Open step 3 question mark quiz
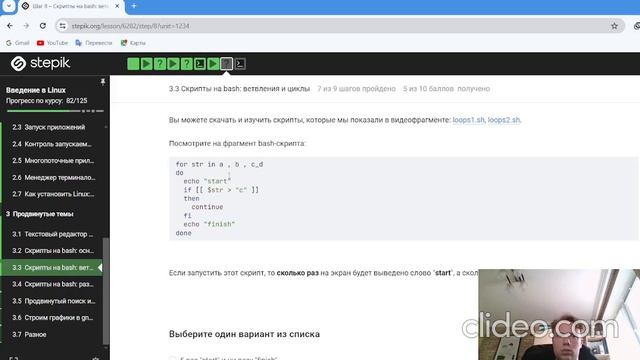640x360 pixels. pos(160,64)
